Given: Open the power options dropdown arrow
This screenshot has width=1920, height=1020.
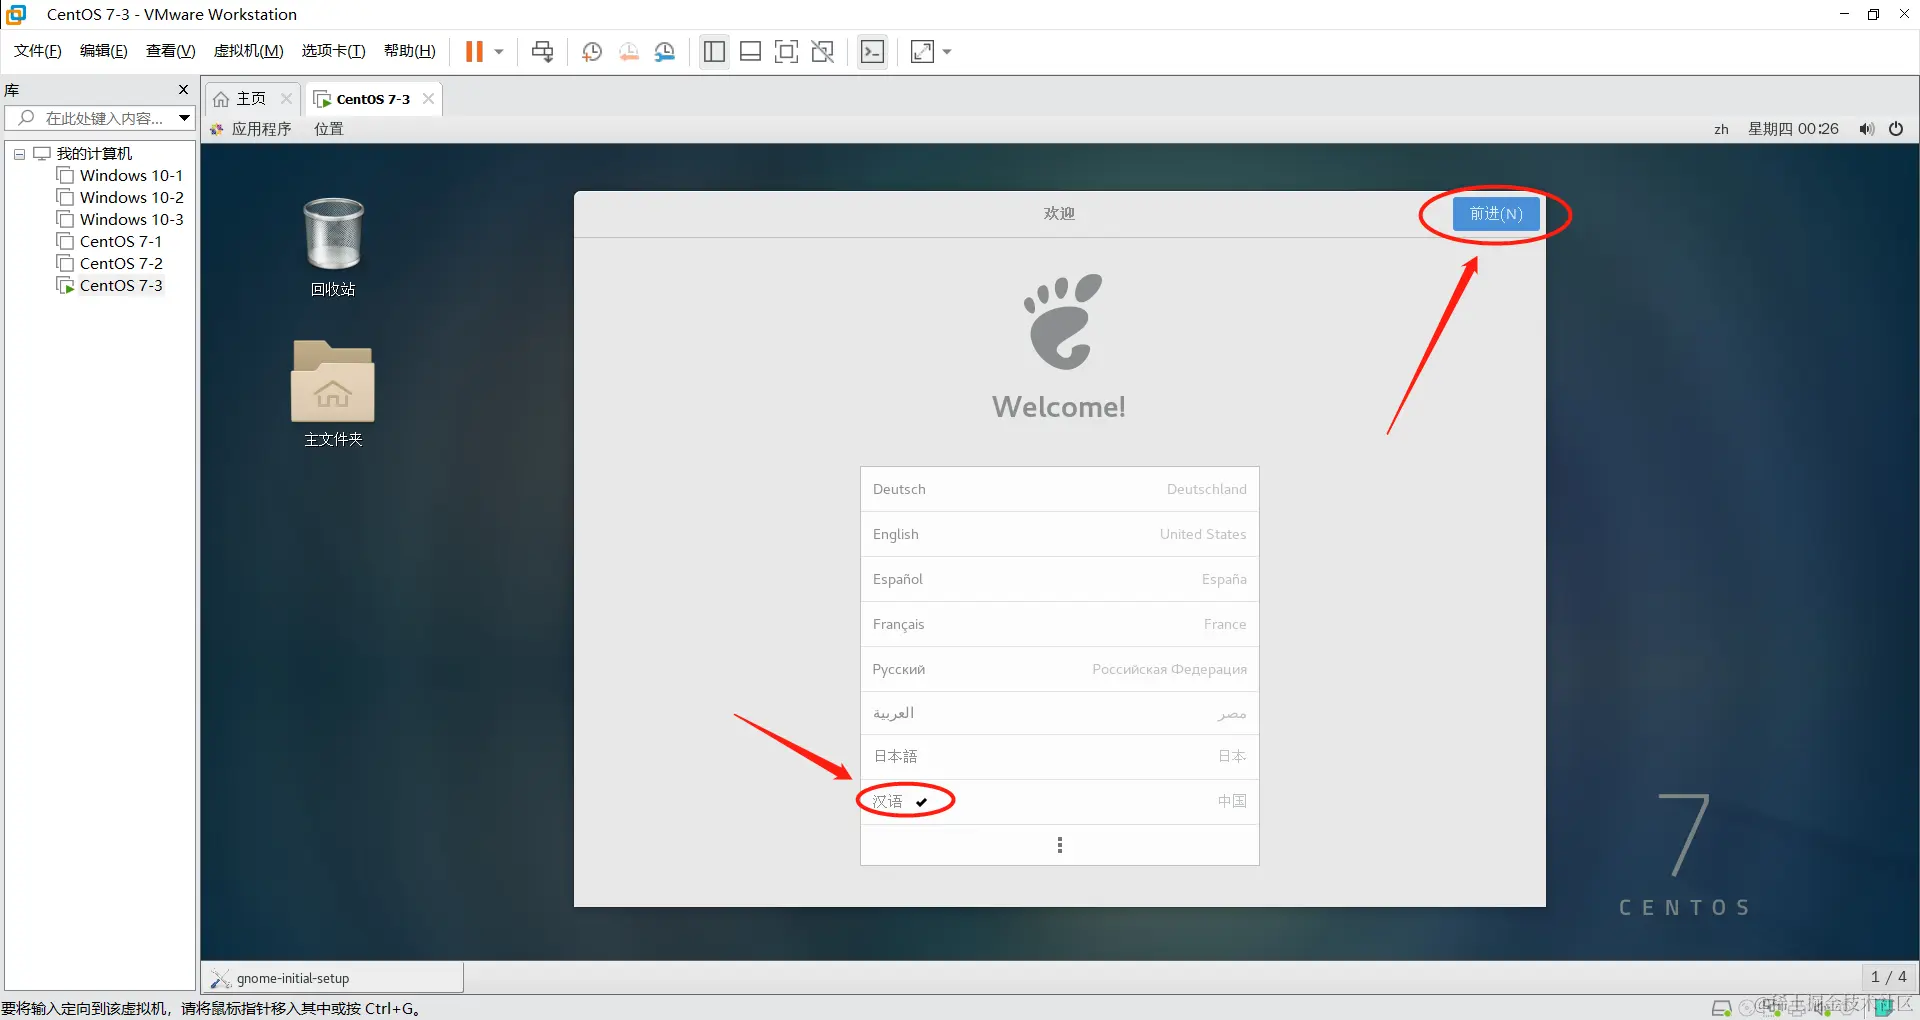Looking at the screenshot, I should [x=499, y=52].
